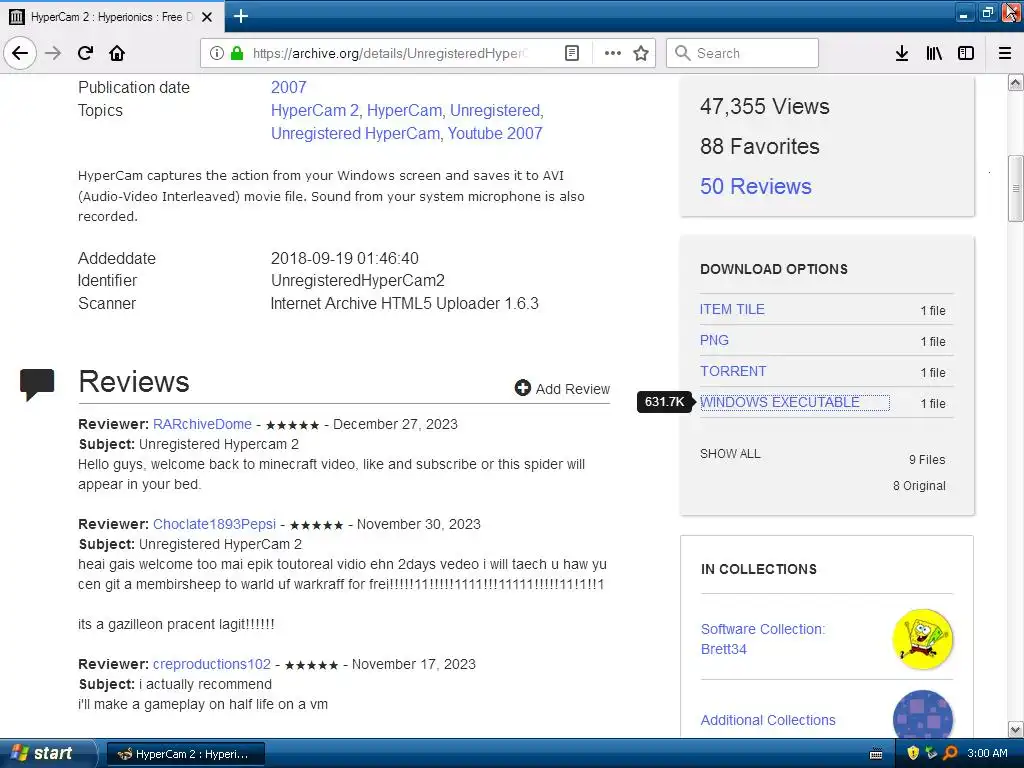
Task: Open the downloads panel
Action: click(x=901, y=53)
